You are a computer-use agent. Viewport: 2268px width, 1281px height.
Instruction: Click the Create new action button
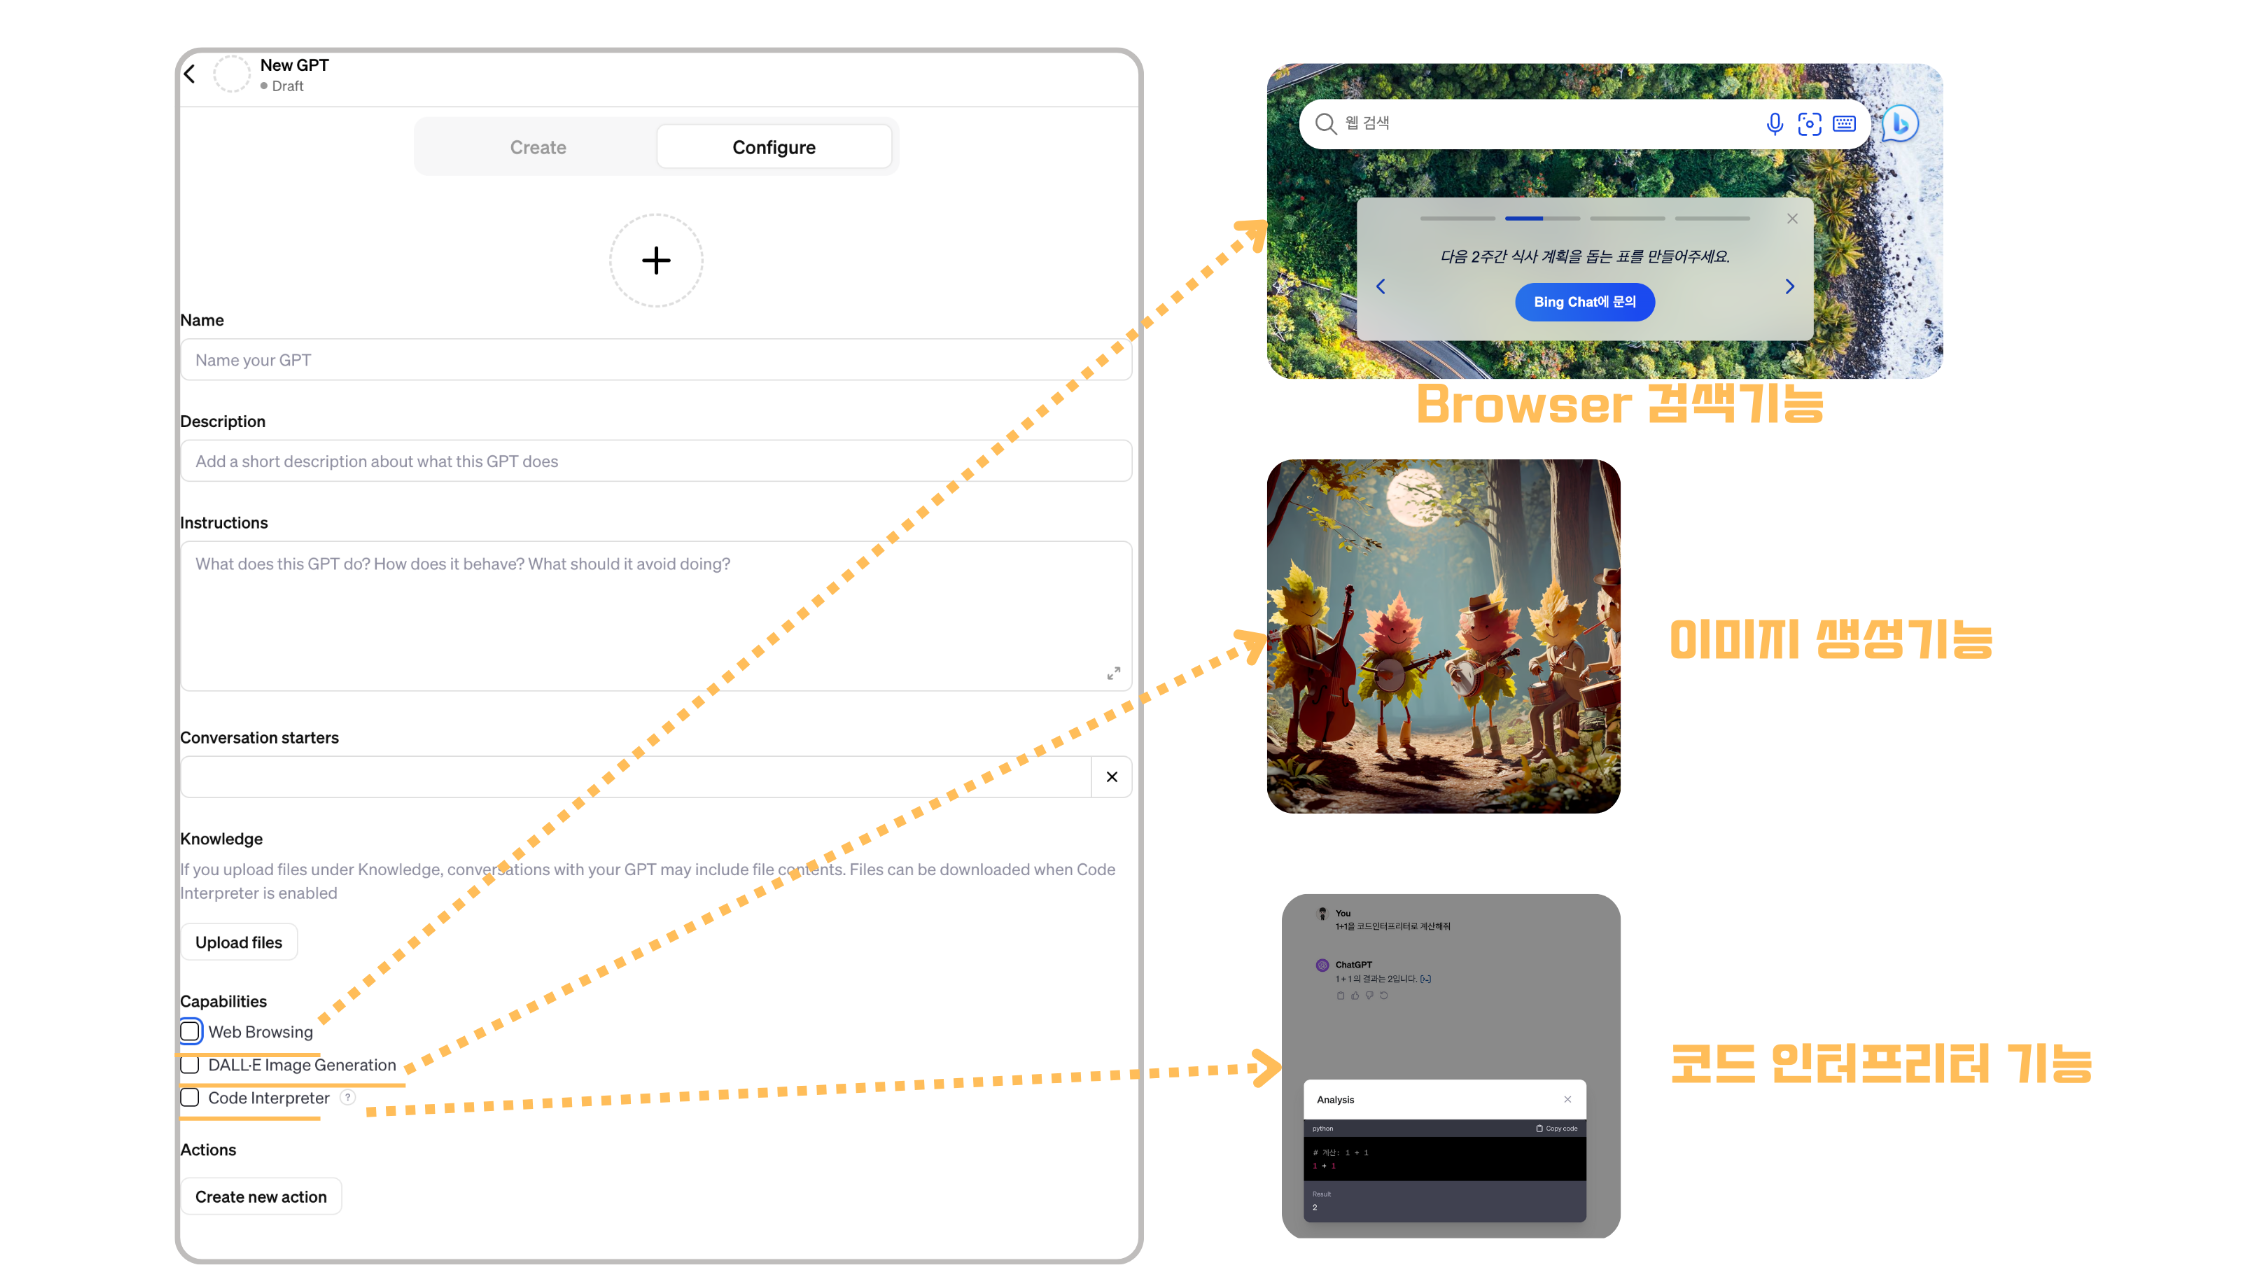[x=259, y=1197]
